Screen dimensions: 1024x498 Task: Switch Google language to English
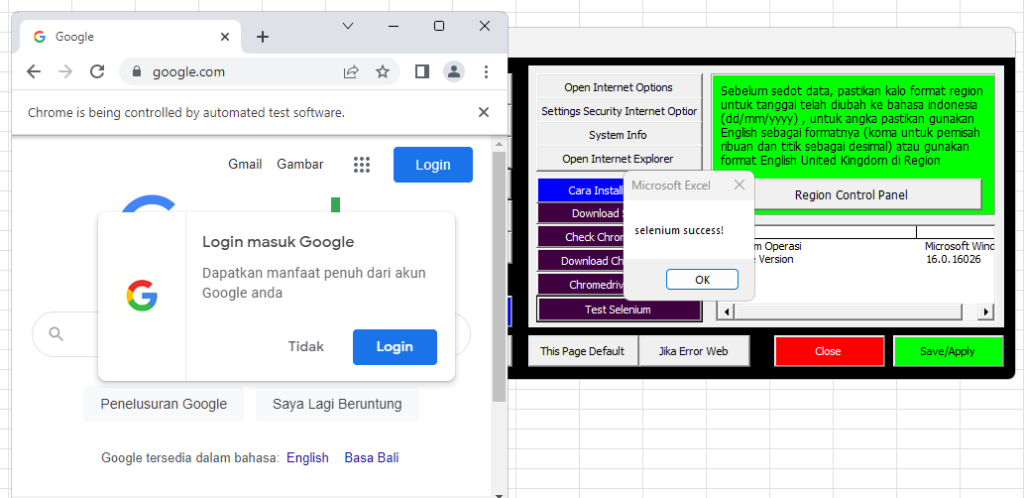click(x=308, y=458)
